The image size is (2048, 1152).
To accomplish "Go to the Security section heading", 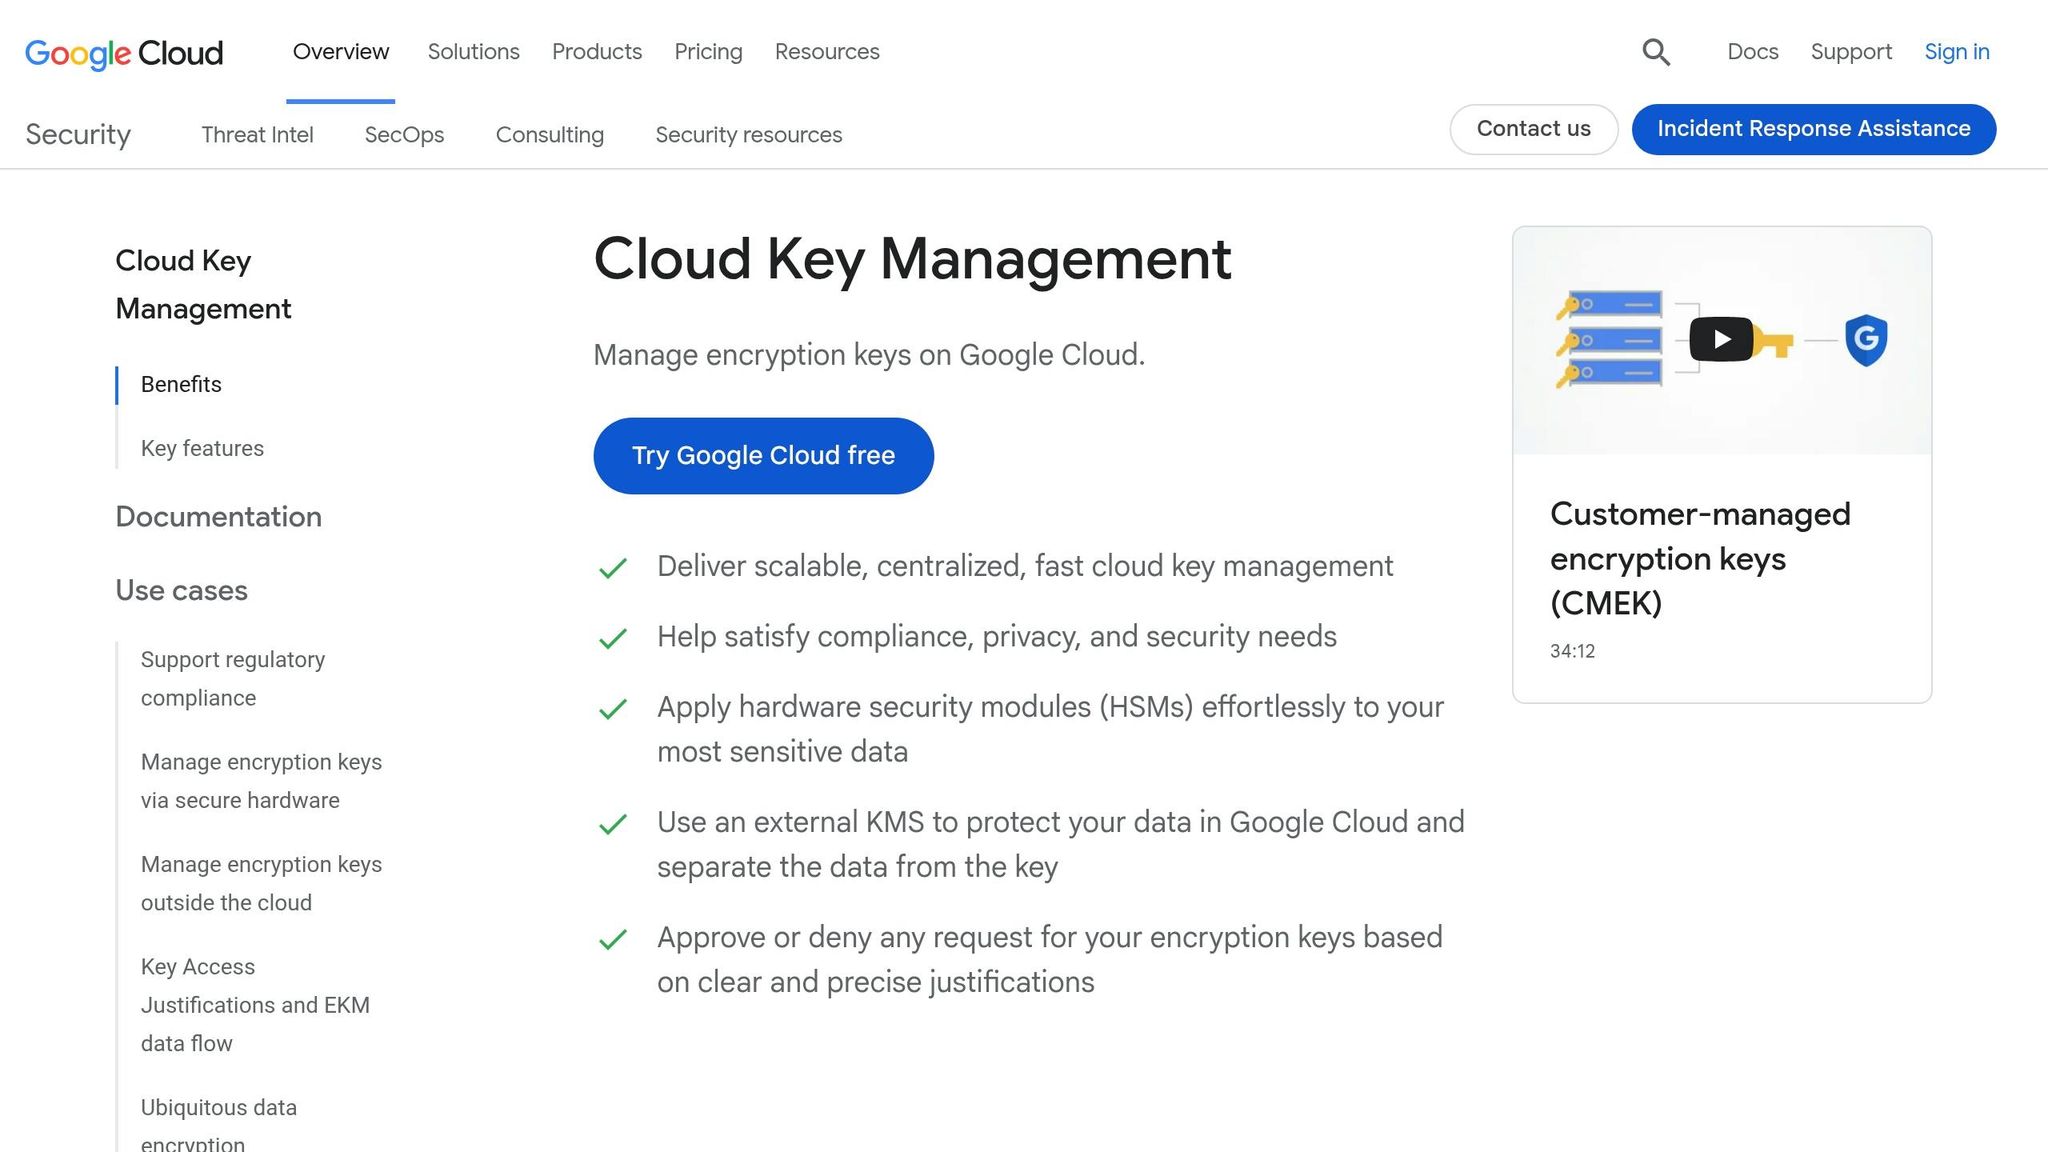I will point(78,134).
